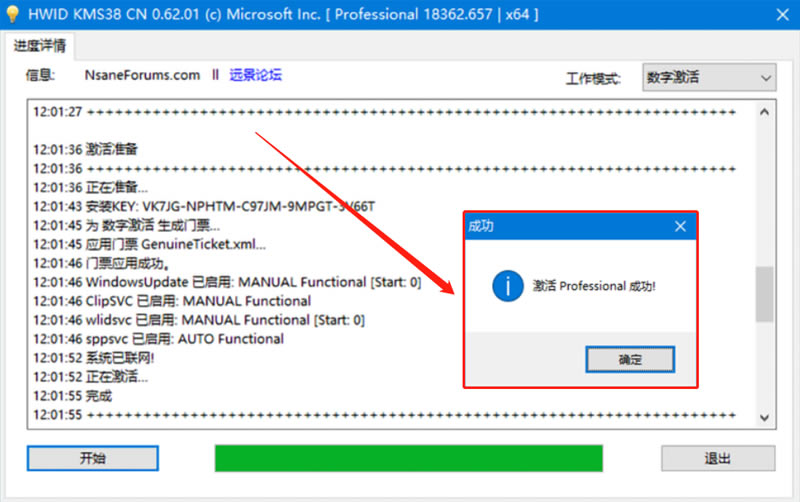800x502 pixels.
Task: Click the 12:01:55 separator log line
Action: click(385, 415)
